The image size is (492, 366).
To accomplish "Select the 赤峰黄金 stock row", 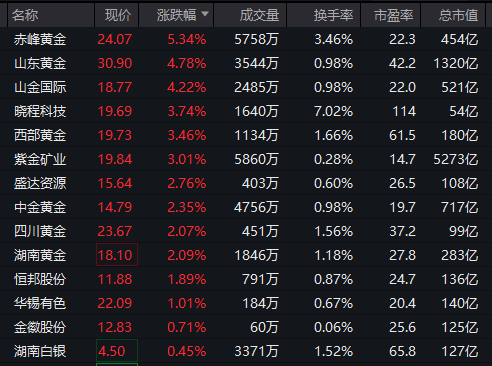I will click(x=246, y=39).
